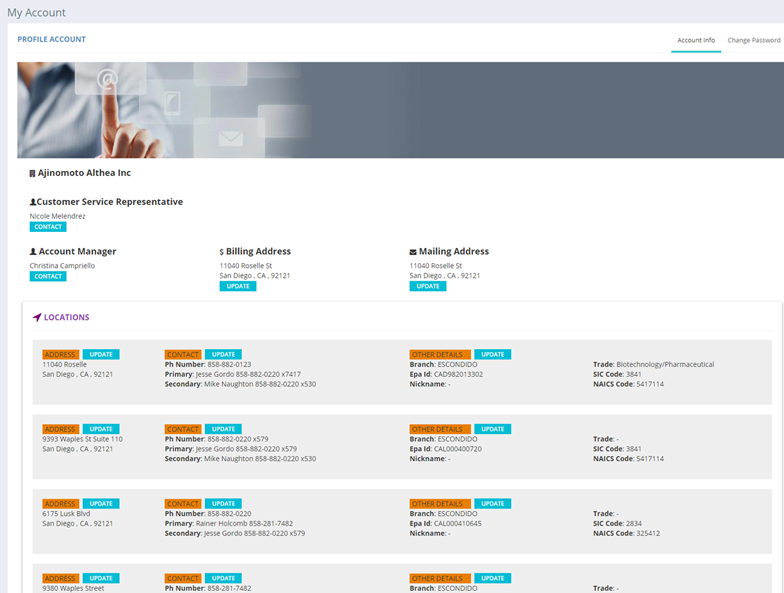Click the profile banner image
Viewport: 784px width, 593px height.
pos(400,110)
